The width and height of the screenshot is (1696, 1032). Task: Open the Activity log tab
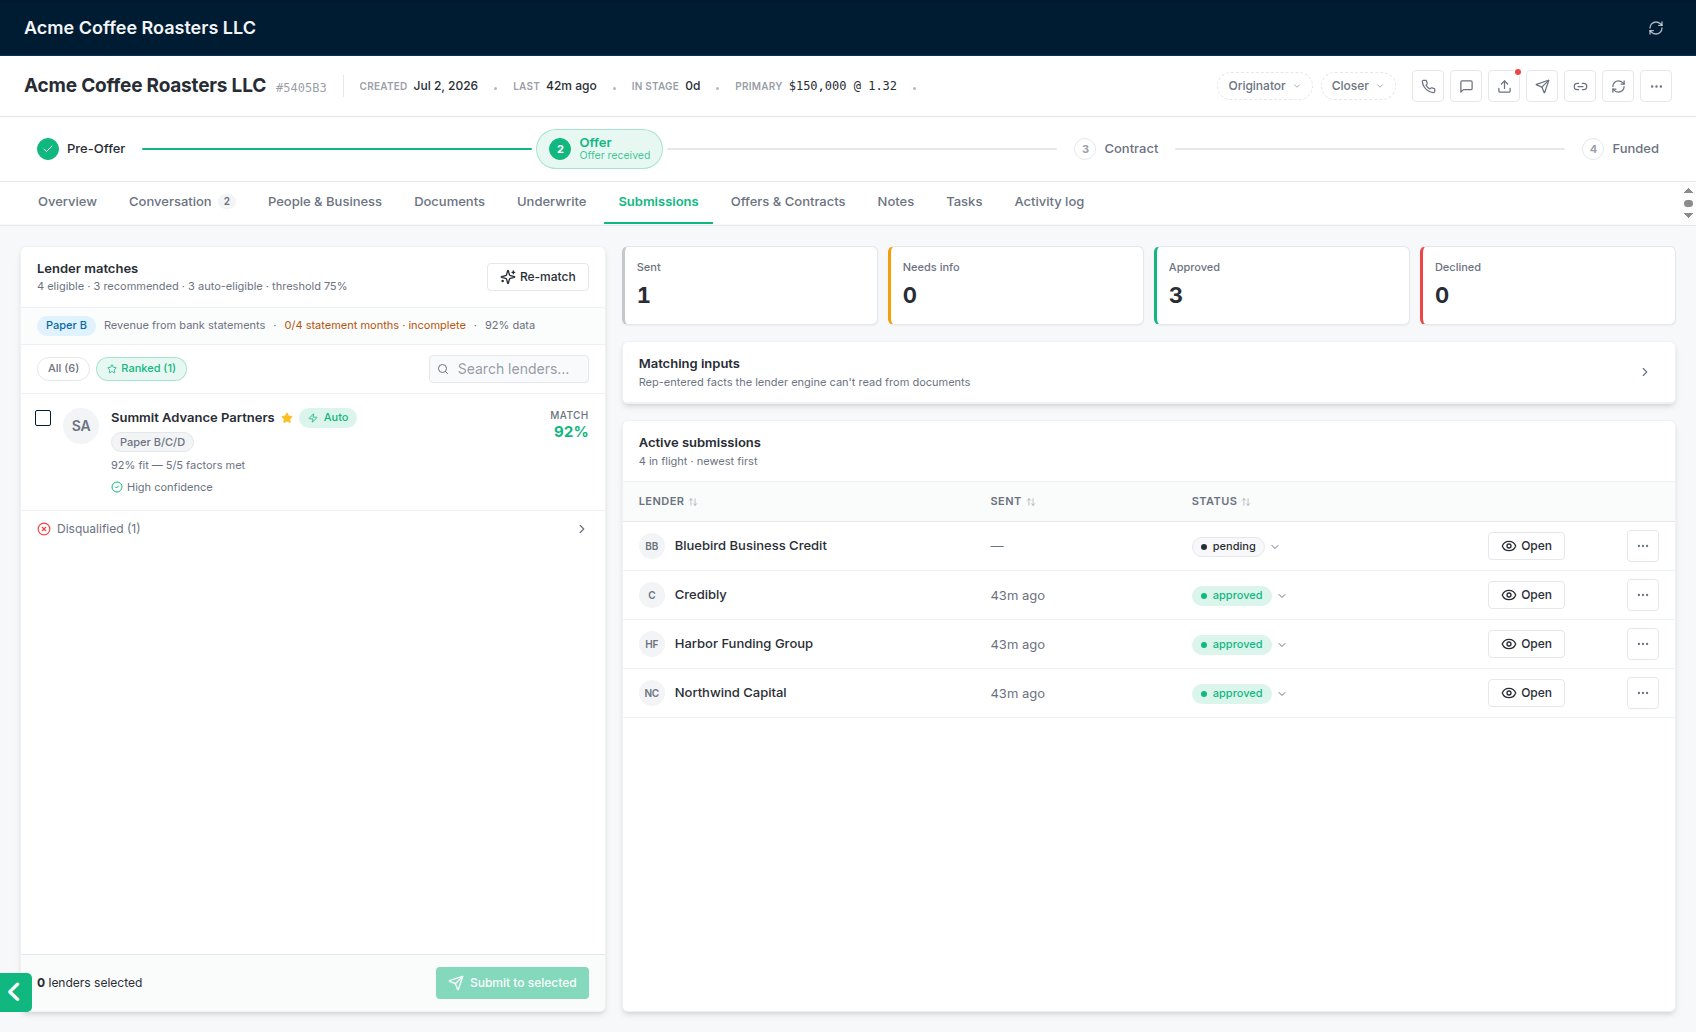[x=1049, y=202]
